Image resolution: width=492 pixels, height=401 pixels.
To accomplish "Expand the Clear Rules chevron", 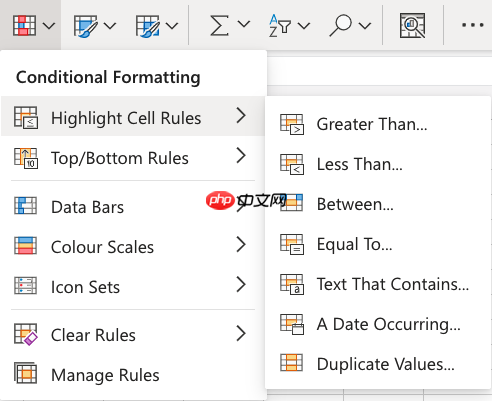I will tap(241, 333).
